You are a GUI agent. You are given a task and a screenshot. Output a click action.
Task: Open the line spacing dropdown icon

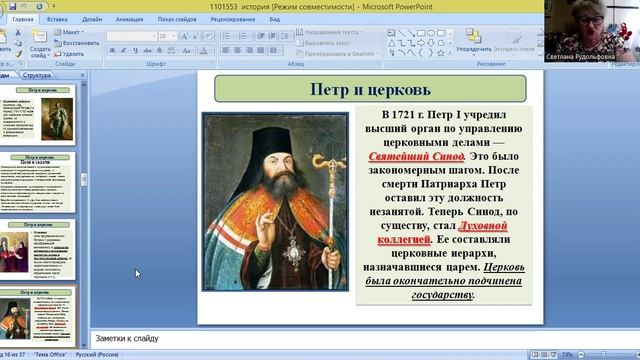pos(286,36)
